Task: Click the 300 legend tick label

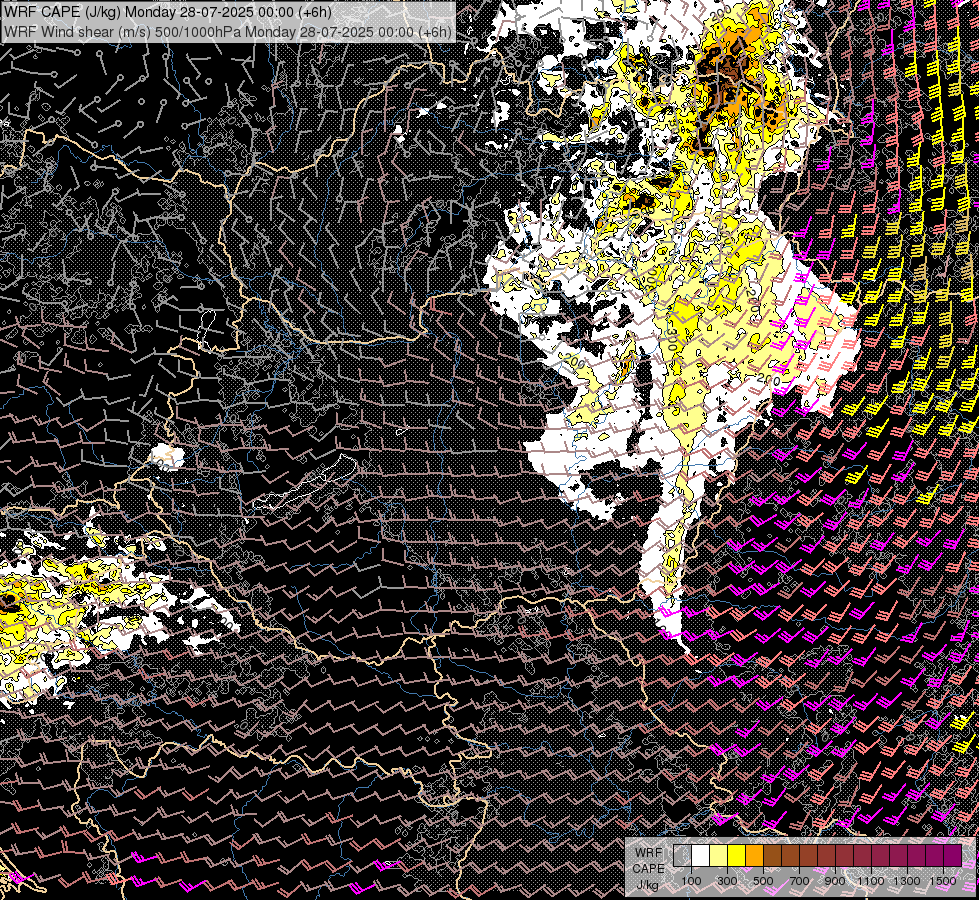Action: [x=727, y=881]
